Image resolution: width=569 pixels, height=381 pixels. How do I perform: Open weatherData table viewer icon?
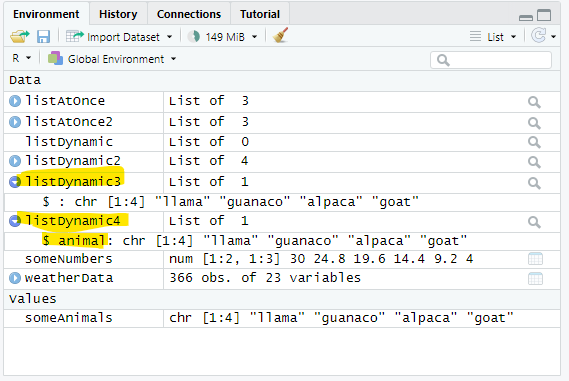[535, 278]
